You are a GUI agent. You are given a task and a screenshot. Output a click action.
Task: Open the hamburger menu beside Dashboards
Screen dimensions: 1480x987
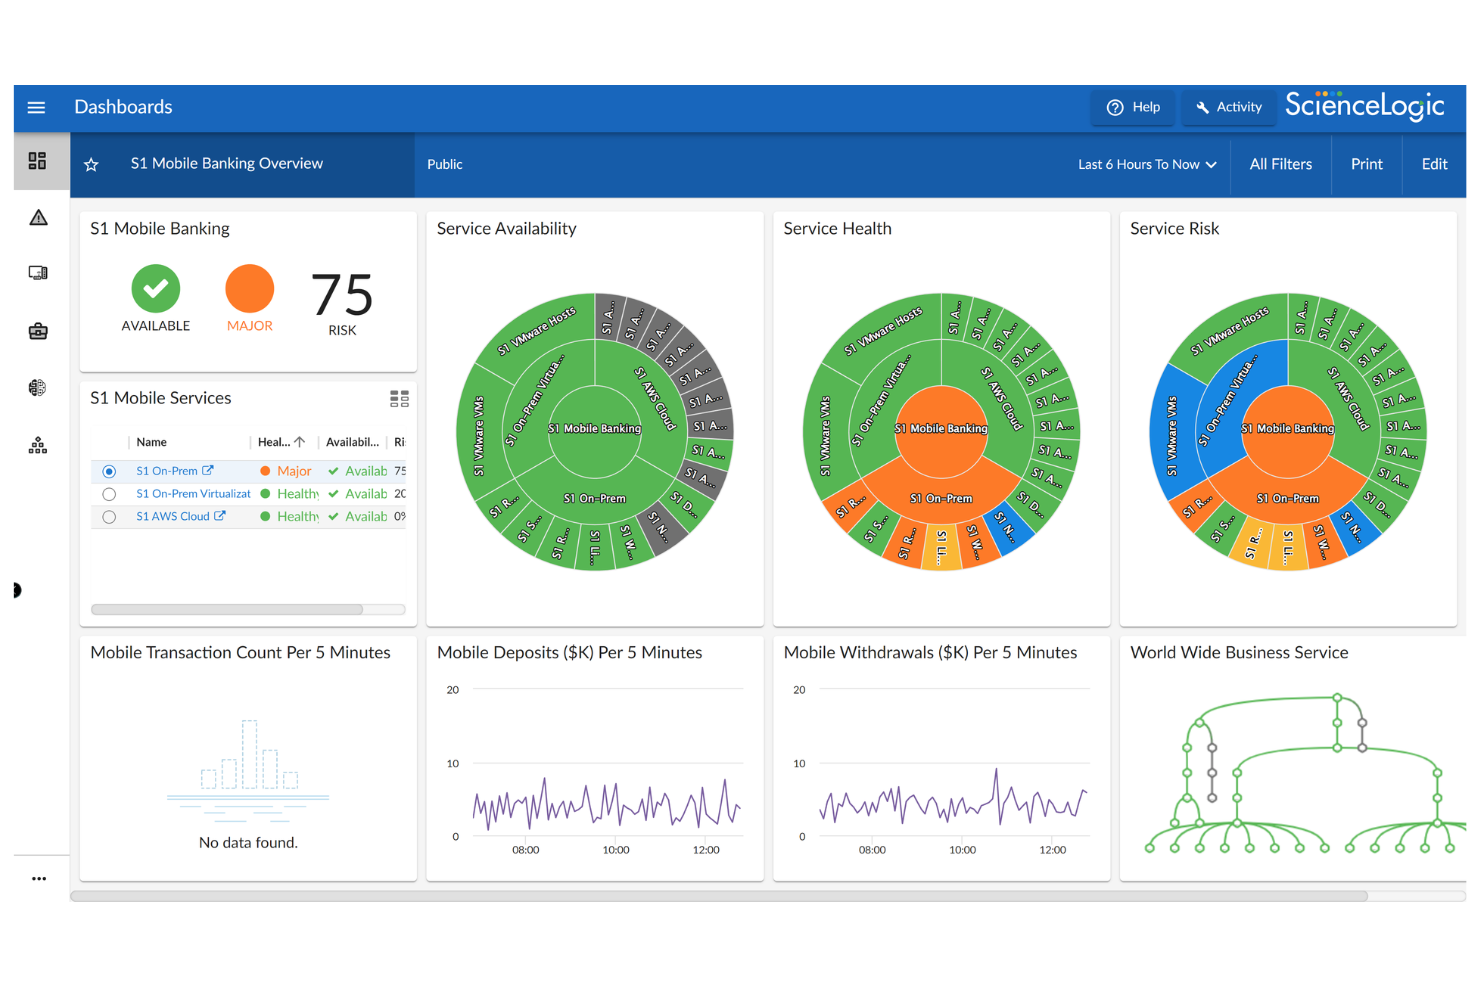click(36, 107)
